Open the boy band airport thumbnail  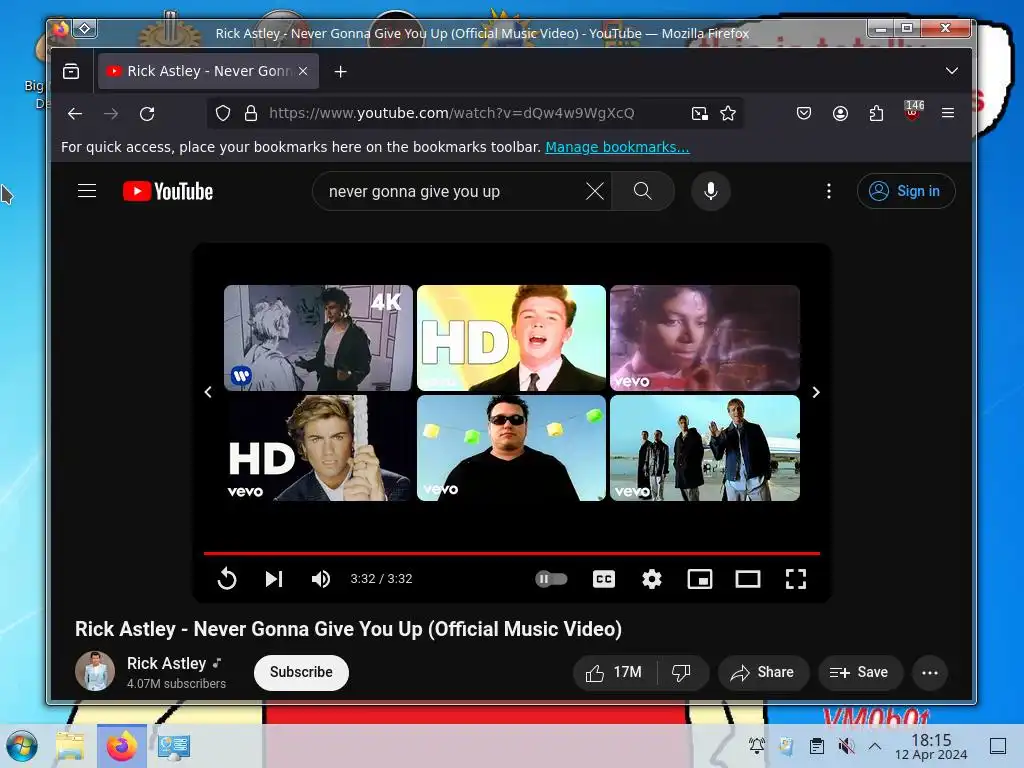705,448
